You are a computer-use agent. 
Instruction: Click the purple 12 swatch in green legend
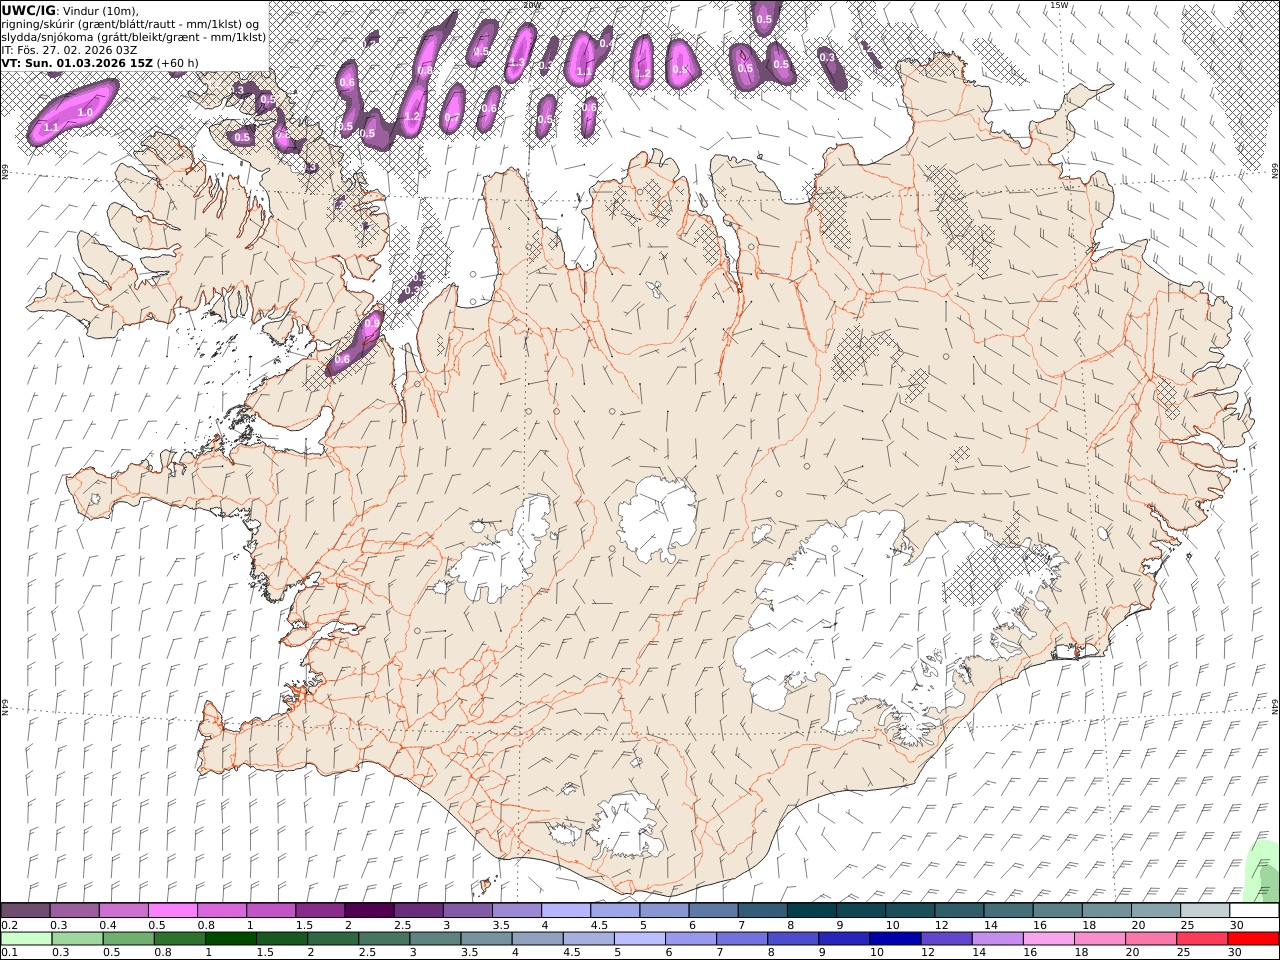946,939
